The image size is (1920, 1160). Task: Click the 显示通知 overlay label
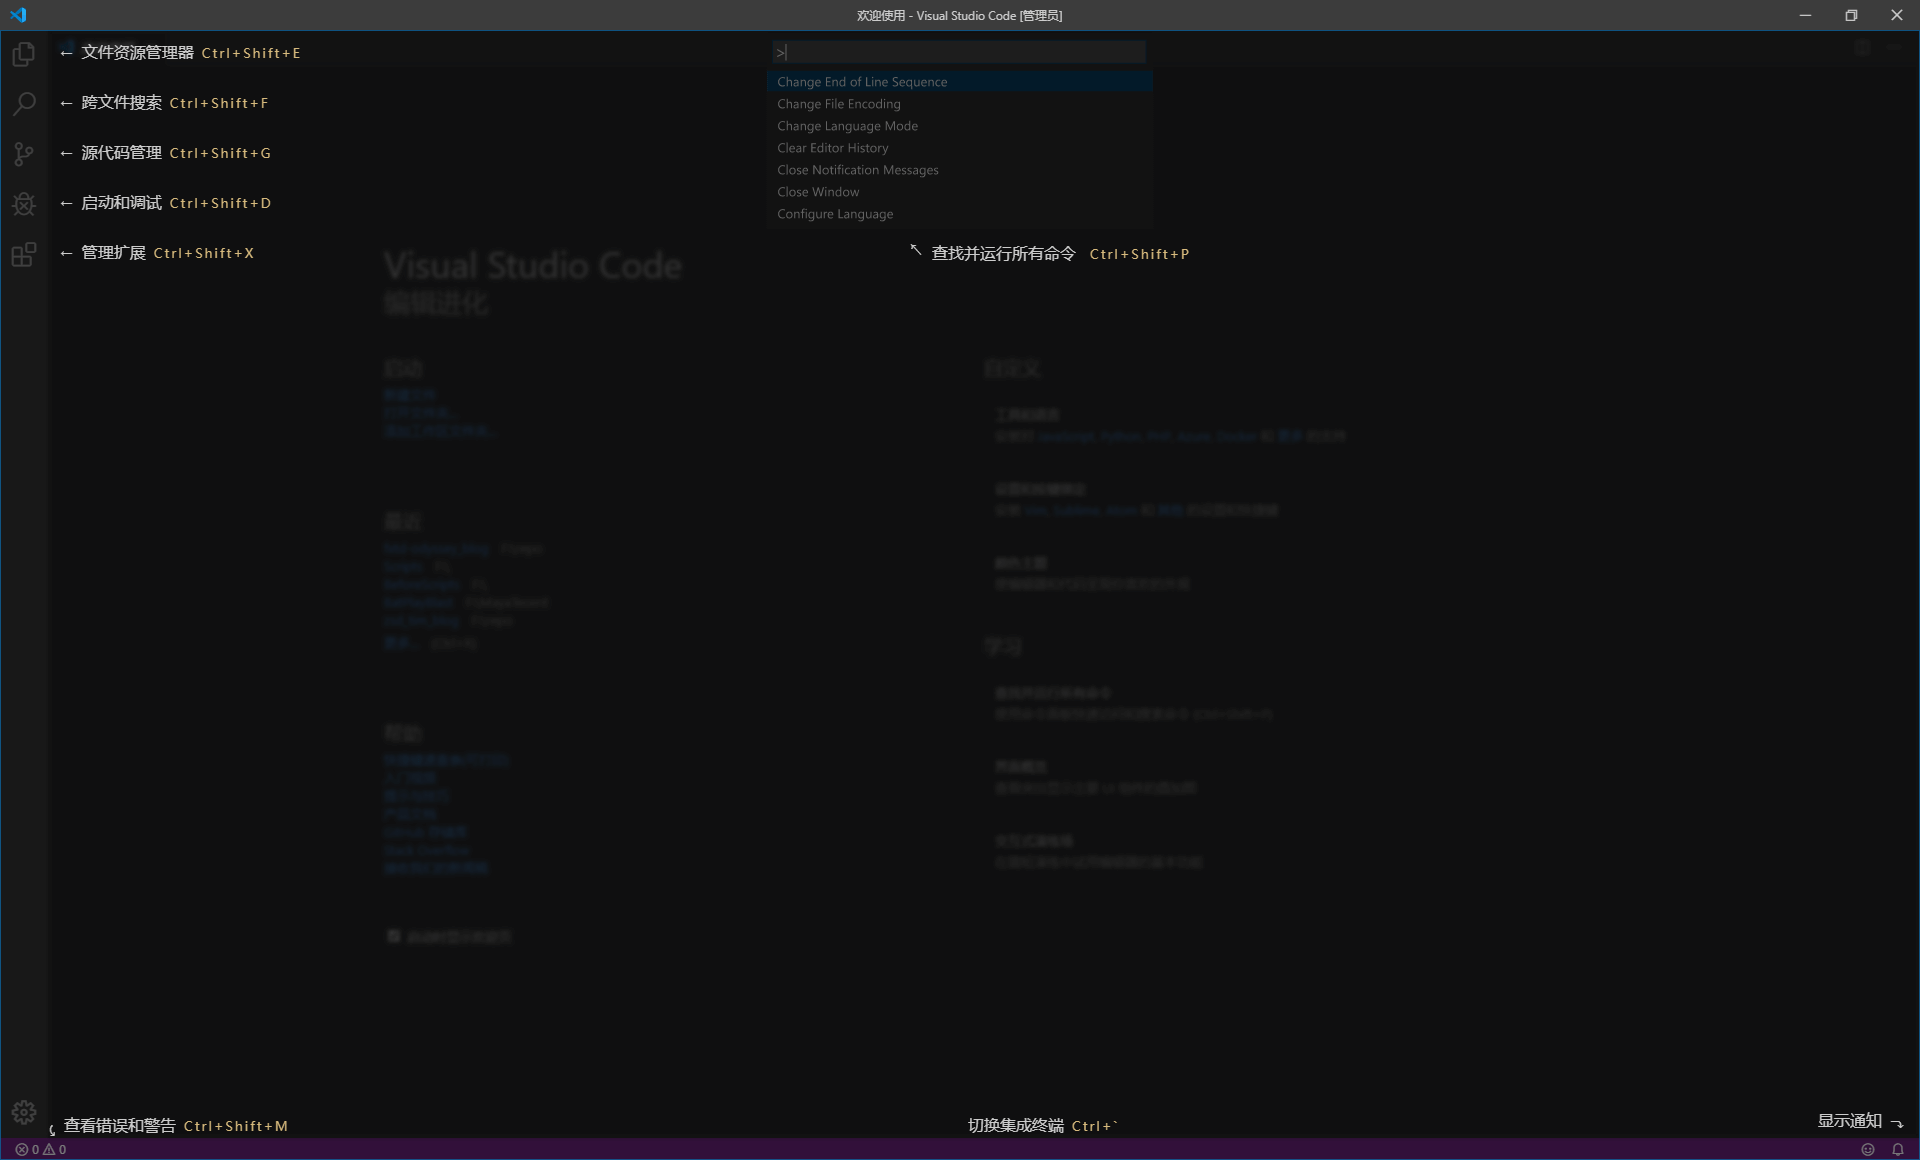[1860, 1121]
